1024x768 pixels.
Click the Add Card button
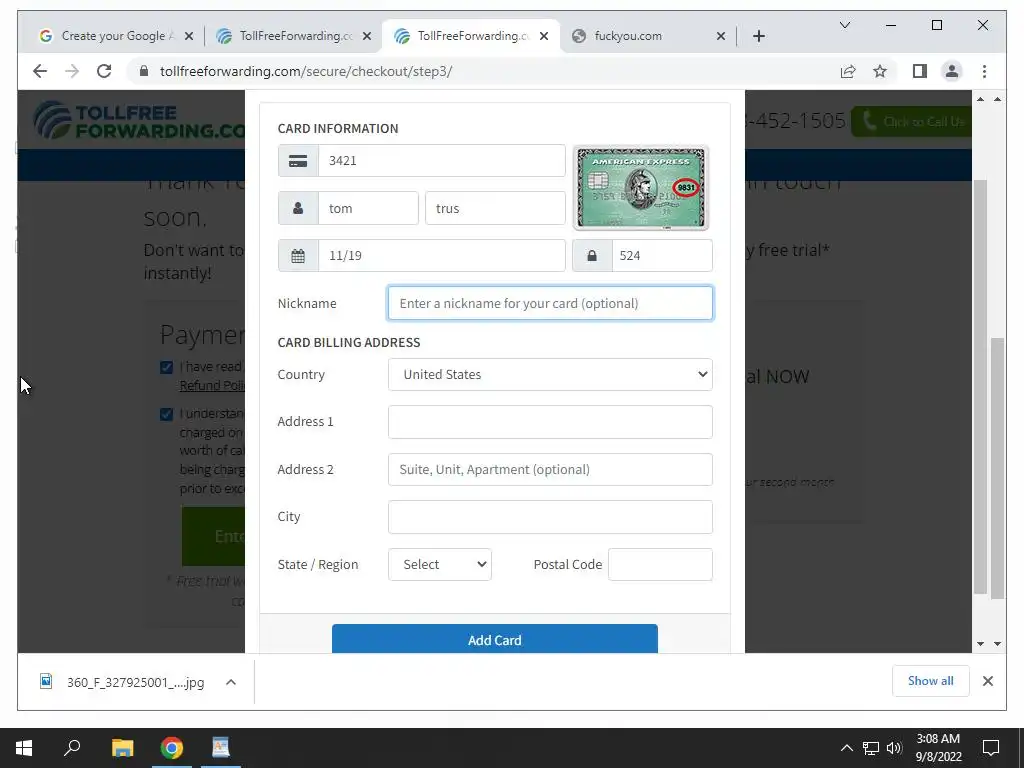495,639
